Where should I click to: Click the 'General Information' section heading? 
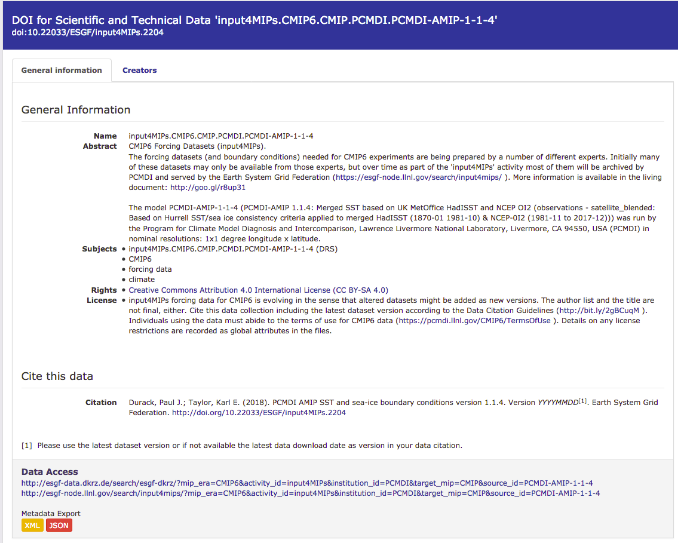pyautogui.click(x=76, y=110)
